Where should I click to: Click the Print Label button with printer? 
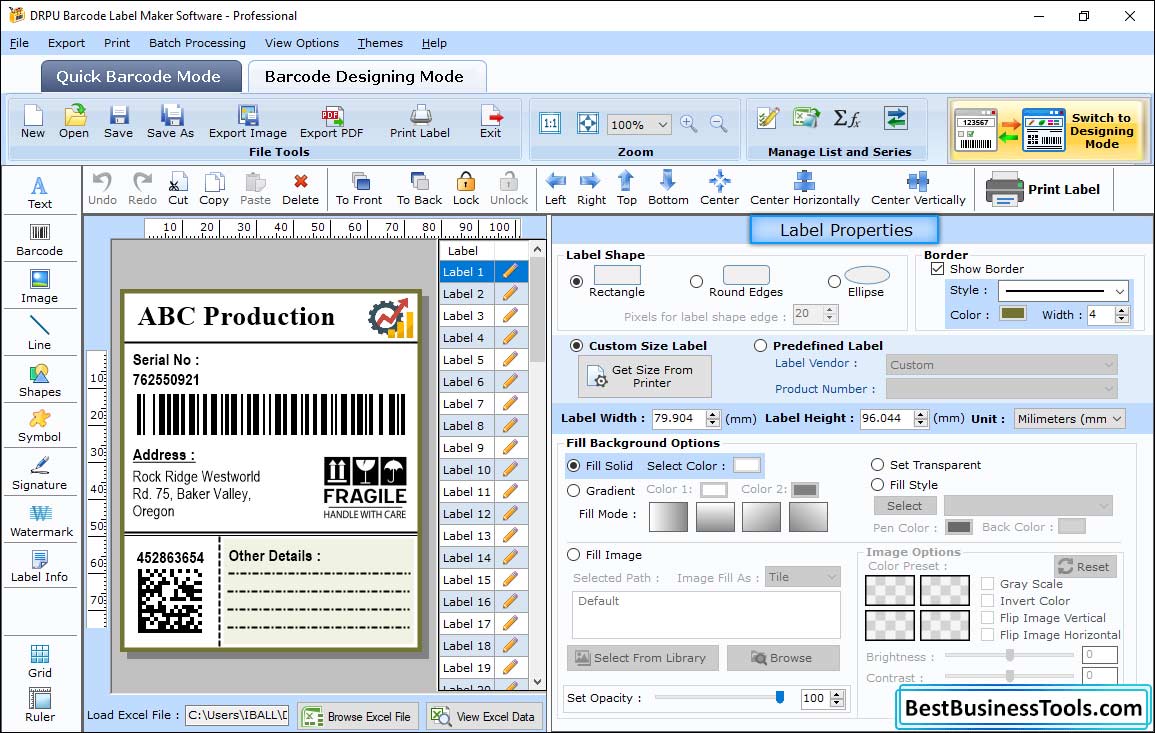coord(1043,189)
